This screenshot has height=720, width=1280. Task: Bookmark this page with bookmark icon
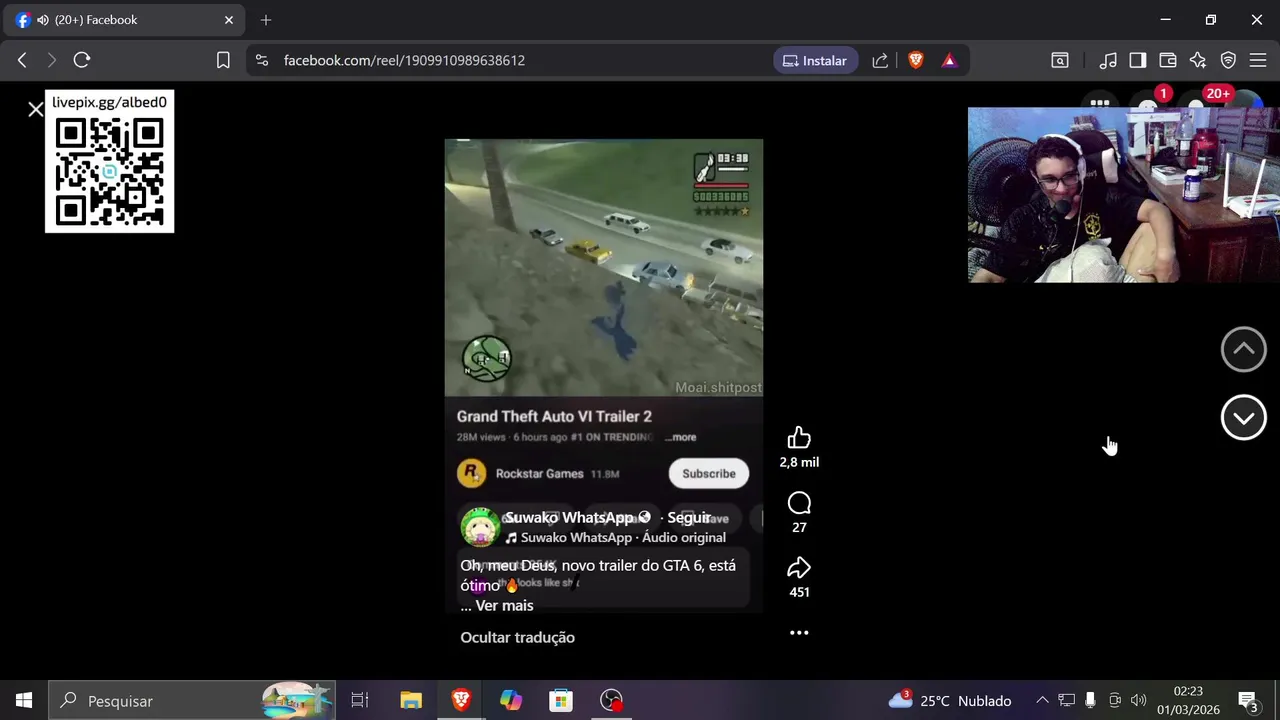click(x=223, y=60)
